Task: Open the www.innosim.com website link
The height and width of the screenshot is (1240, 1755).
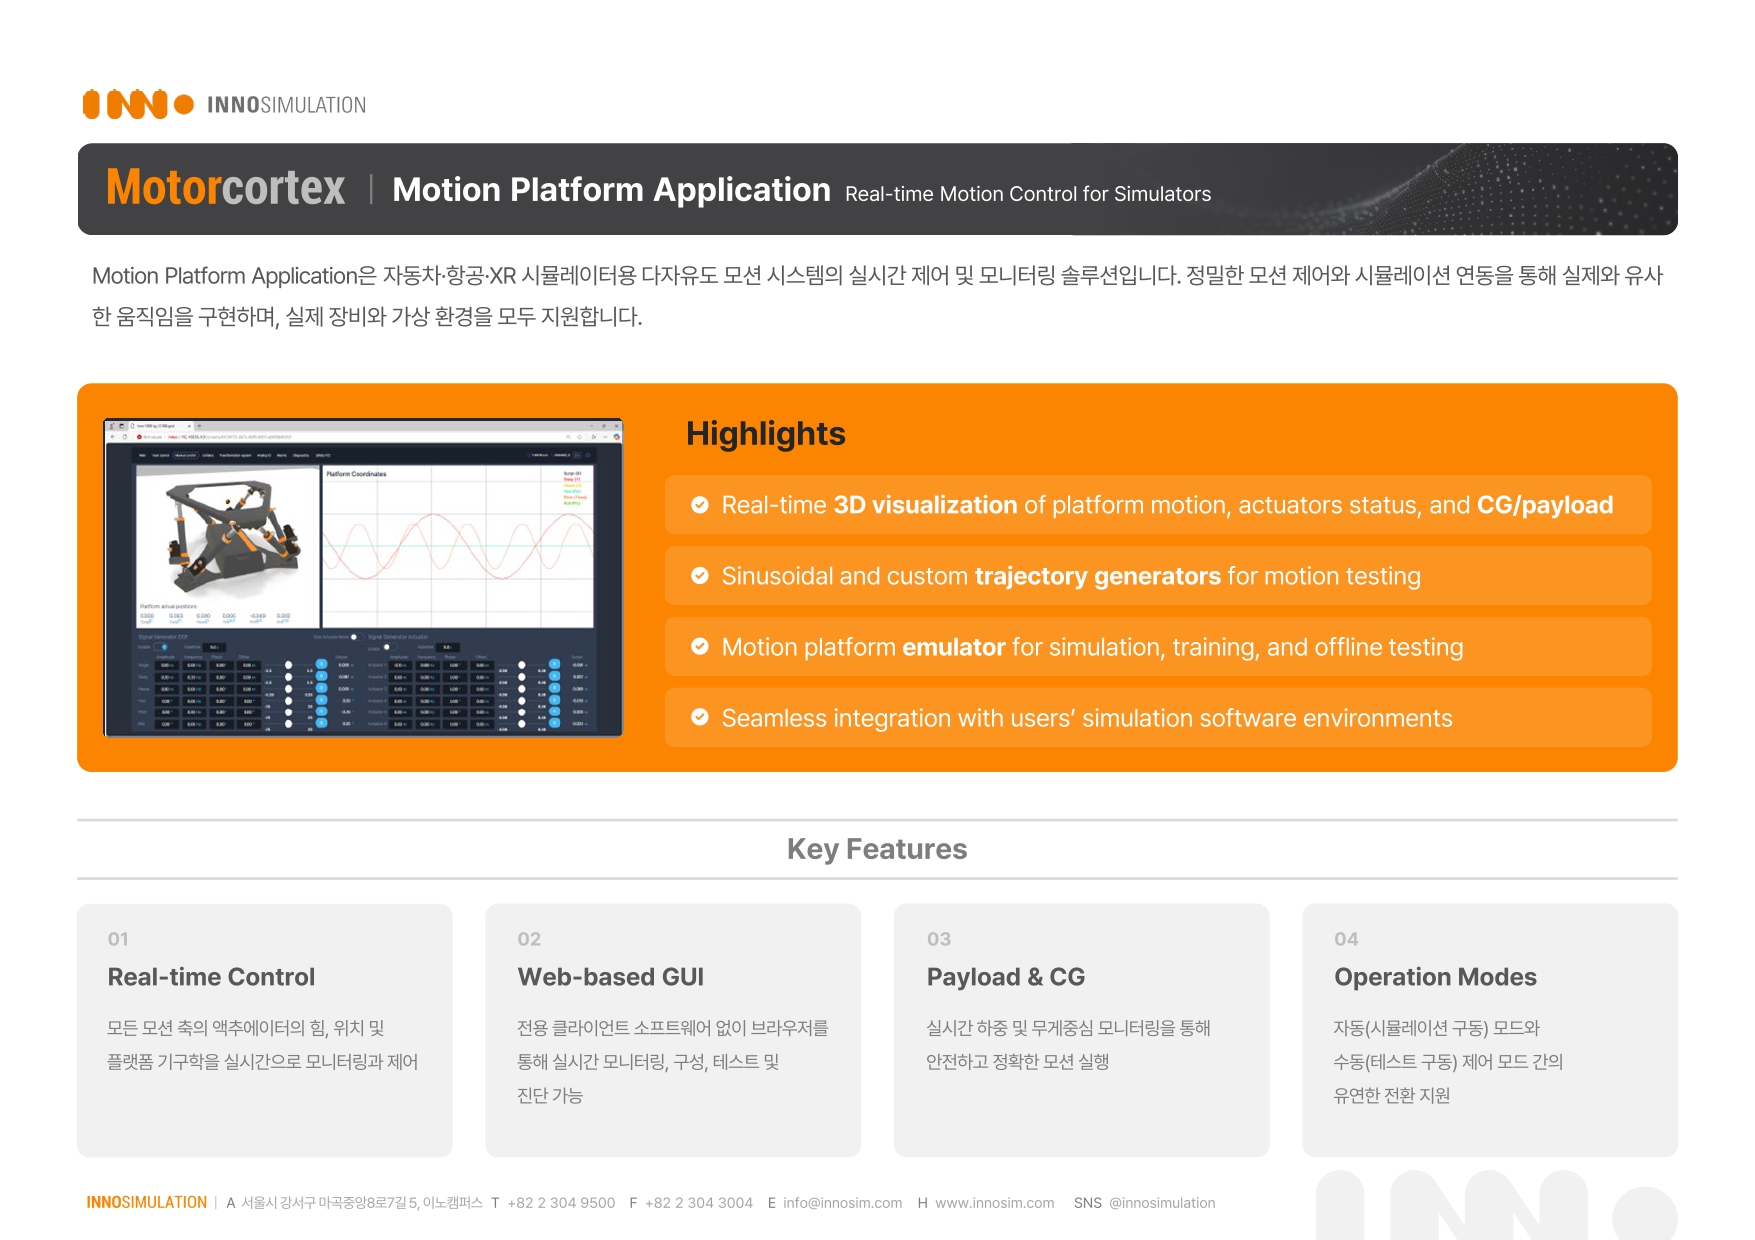Action: (x=995, y=1203)
